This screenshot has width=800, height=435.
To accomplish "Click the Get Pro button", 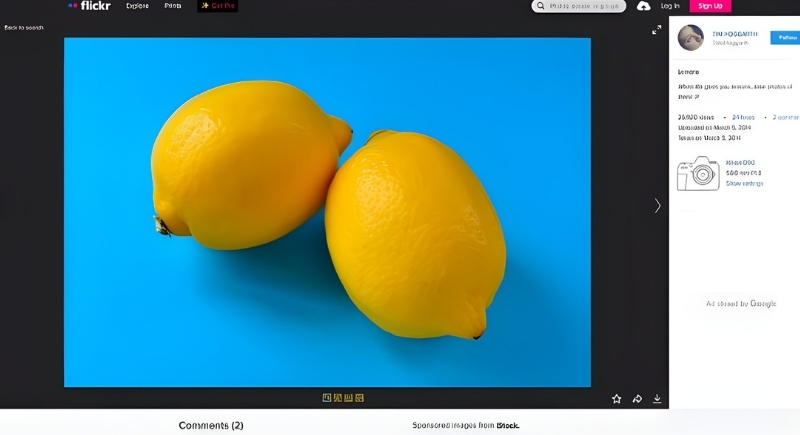I will tap(217, 6).
